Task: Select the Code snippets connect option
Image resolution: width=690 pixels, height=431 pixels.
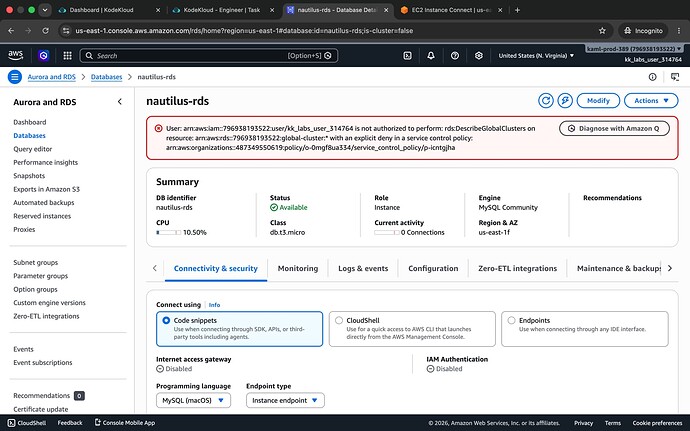Action: (x=239, y=329)
